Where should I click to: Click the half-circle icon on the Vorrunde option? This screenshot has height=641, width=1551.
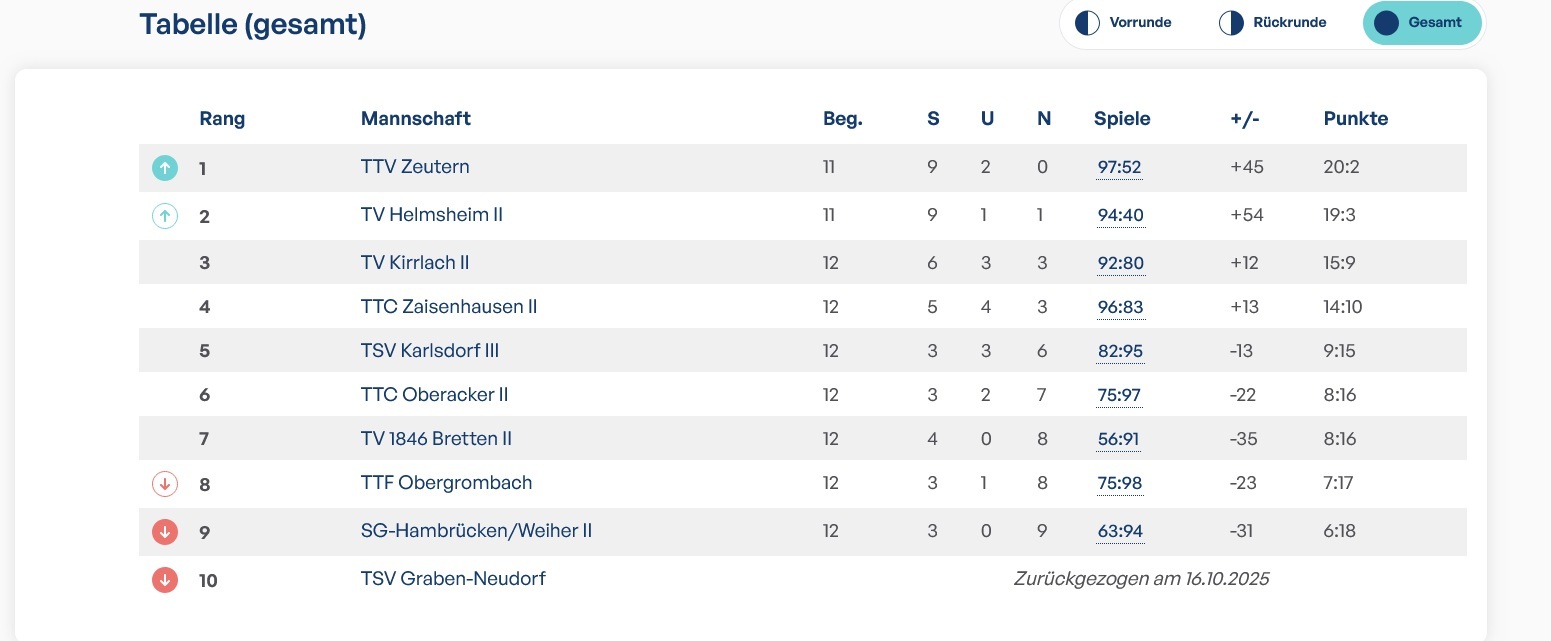[1087, 23]
